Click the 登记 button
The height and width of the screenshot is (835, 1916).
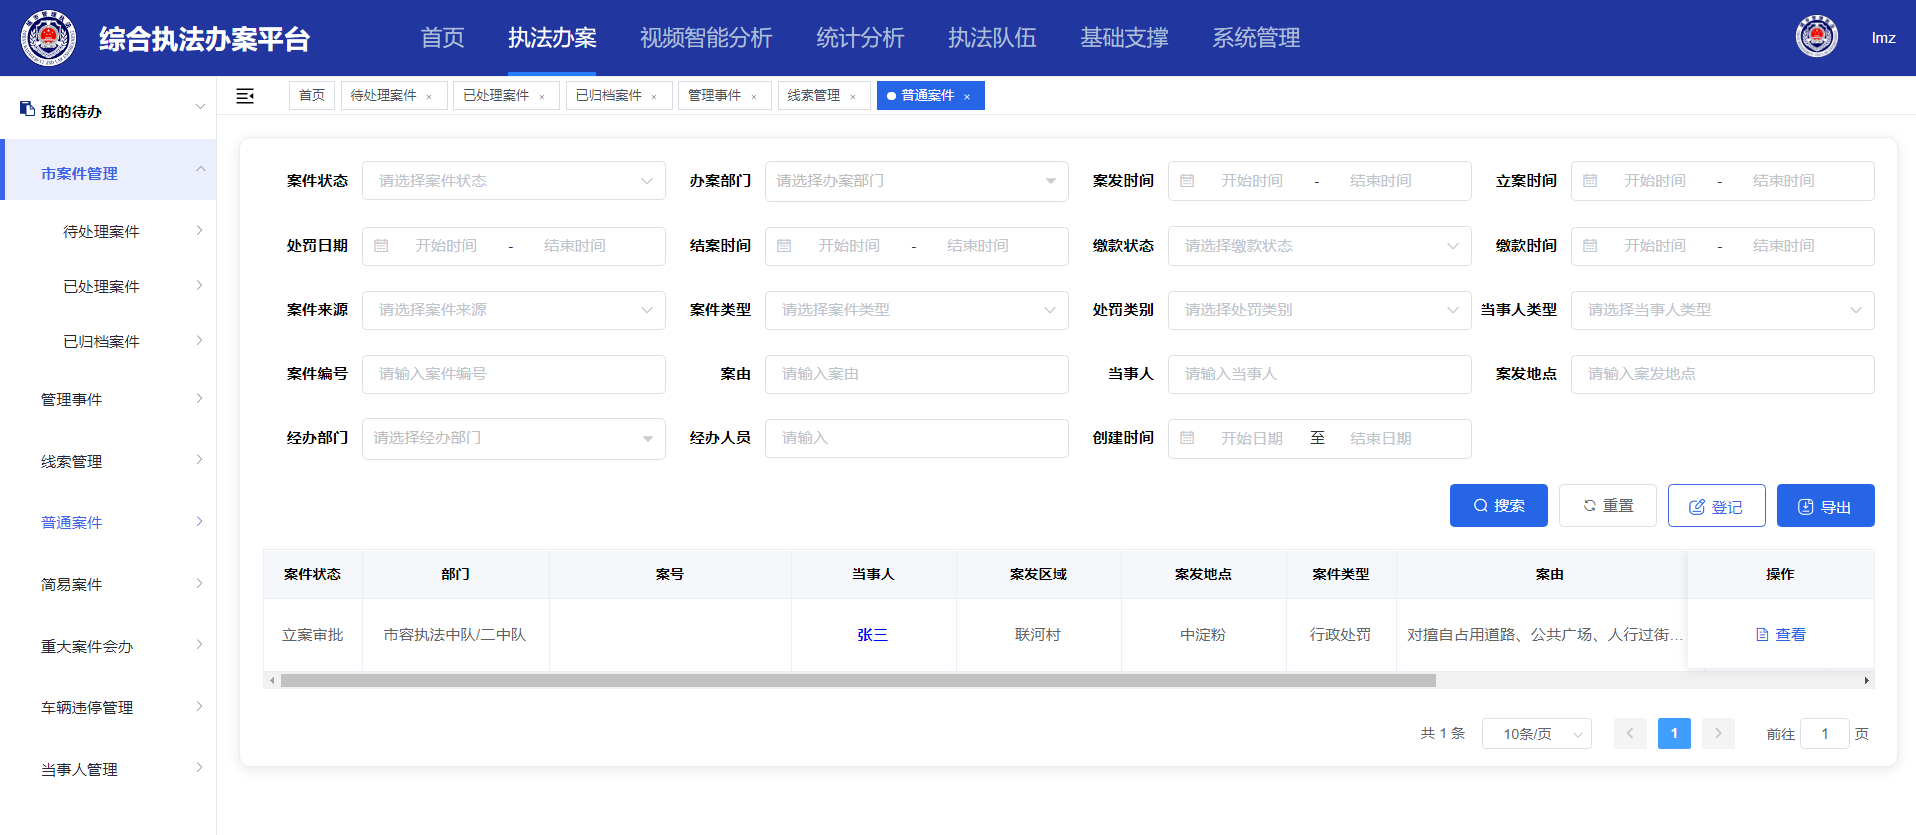[x=1716, y=506]
